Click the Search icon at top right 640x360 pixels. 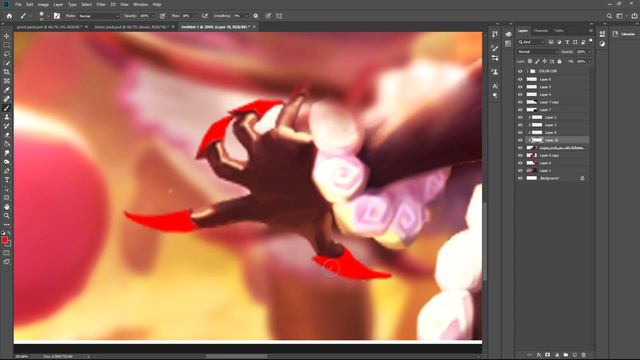point(609,16)
